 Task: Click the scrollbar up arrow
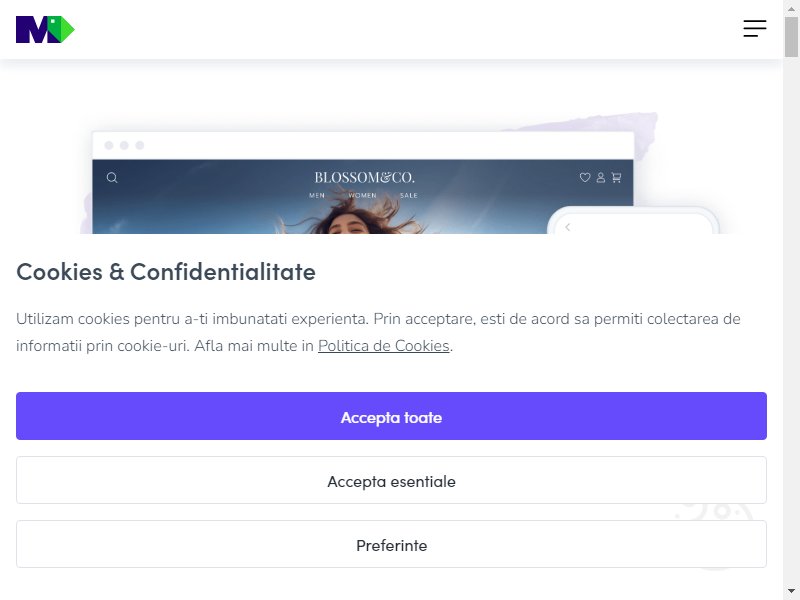pyautogui.click(x=791, y=8)
